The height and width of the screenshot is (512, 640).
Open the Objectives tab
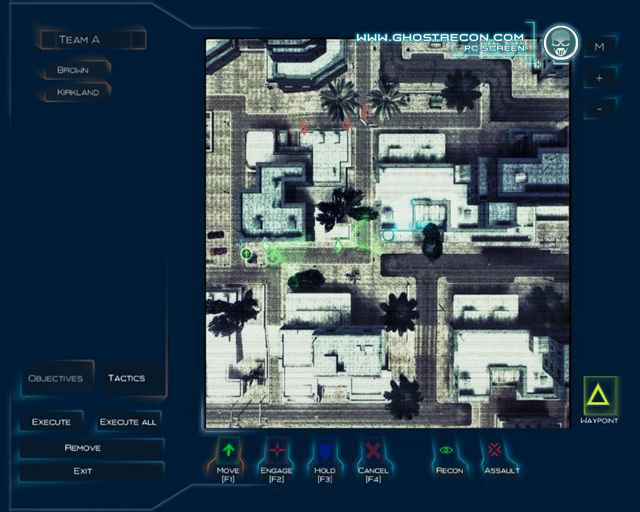55,378
